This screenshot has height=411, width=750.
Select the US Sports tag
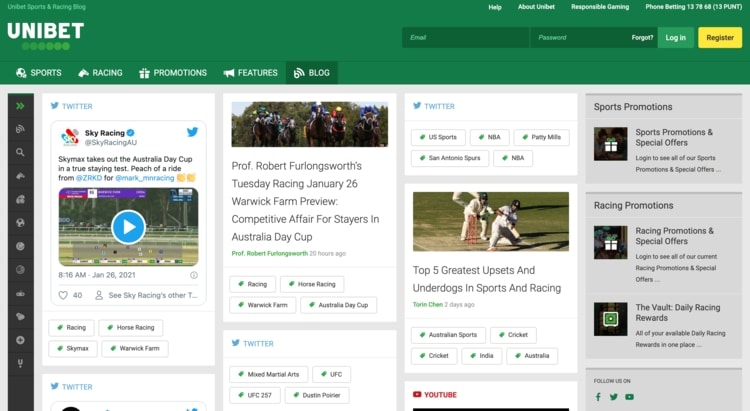pyautogui.click(x=438, y=137)
